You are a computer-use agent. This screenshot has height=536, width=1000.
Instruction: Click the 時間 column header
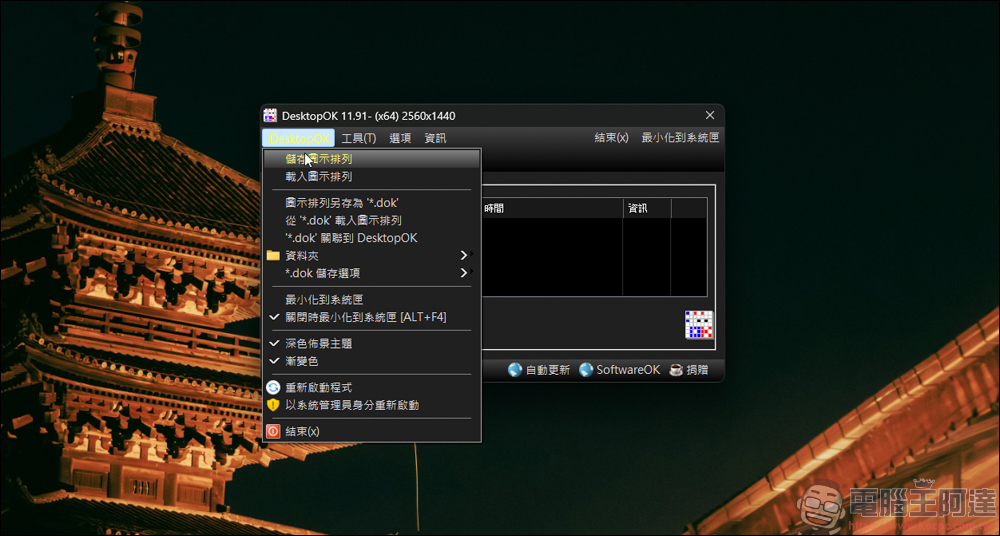click(552, 208)
